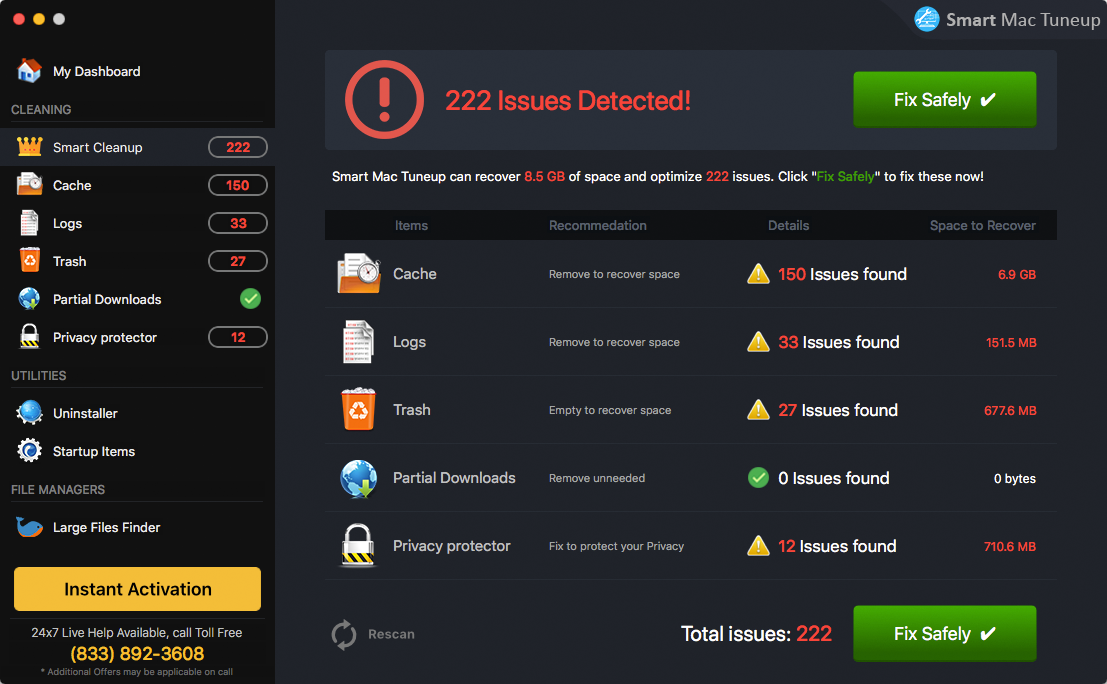1107x684 pixels.
Task: Select Partial Downloads label in sidebar
Action: pos(107,299)
